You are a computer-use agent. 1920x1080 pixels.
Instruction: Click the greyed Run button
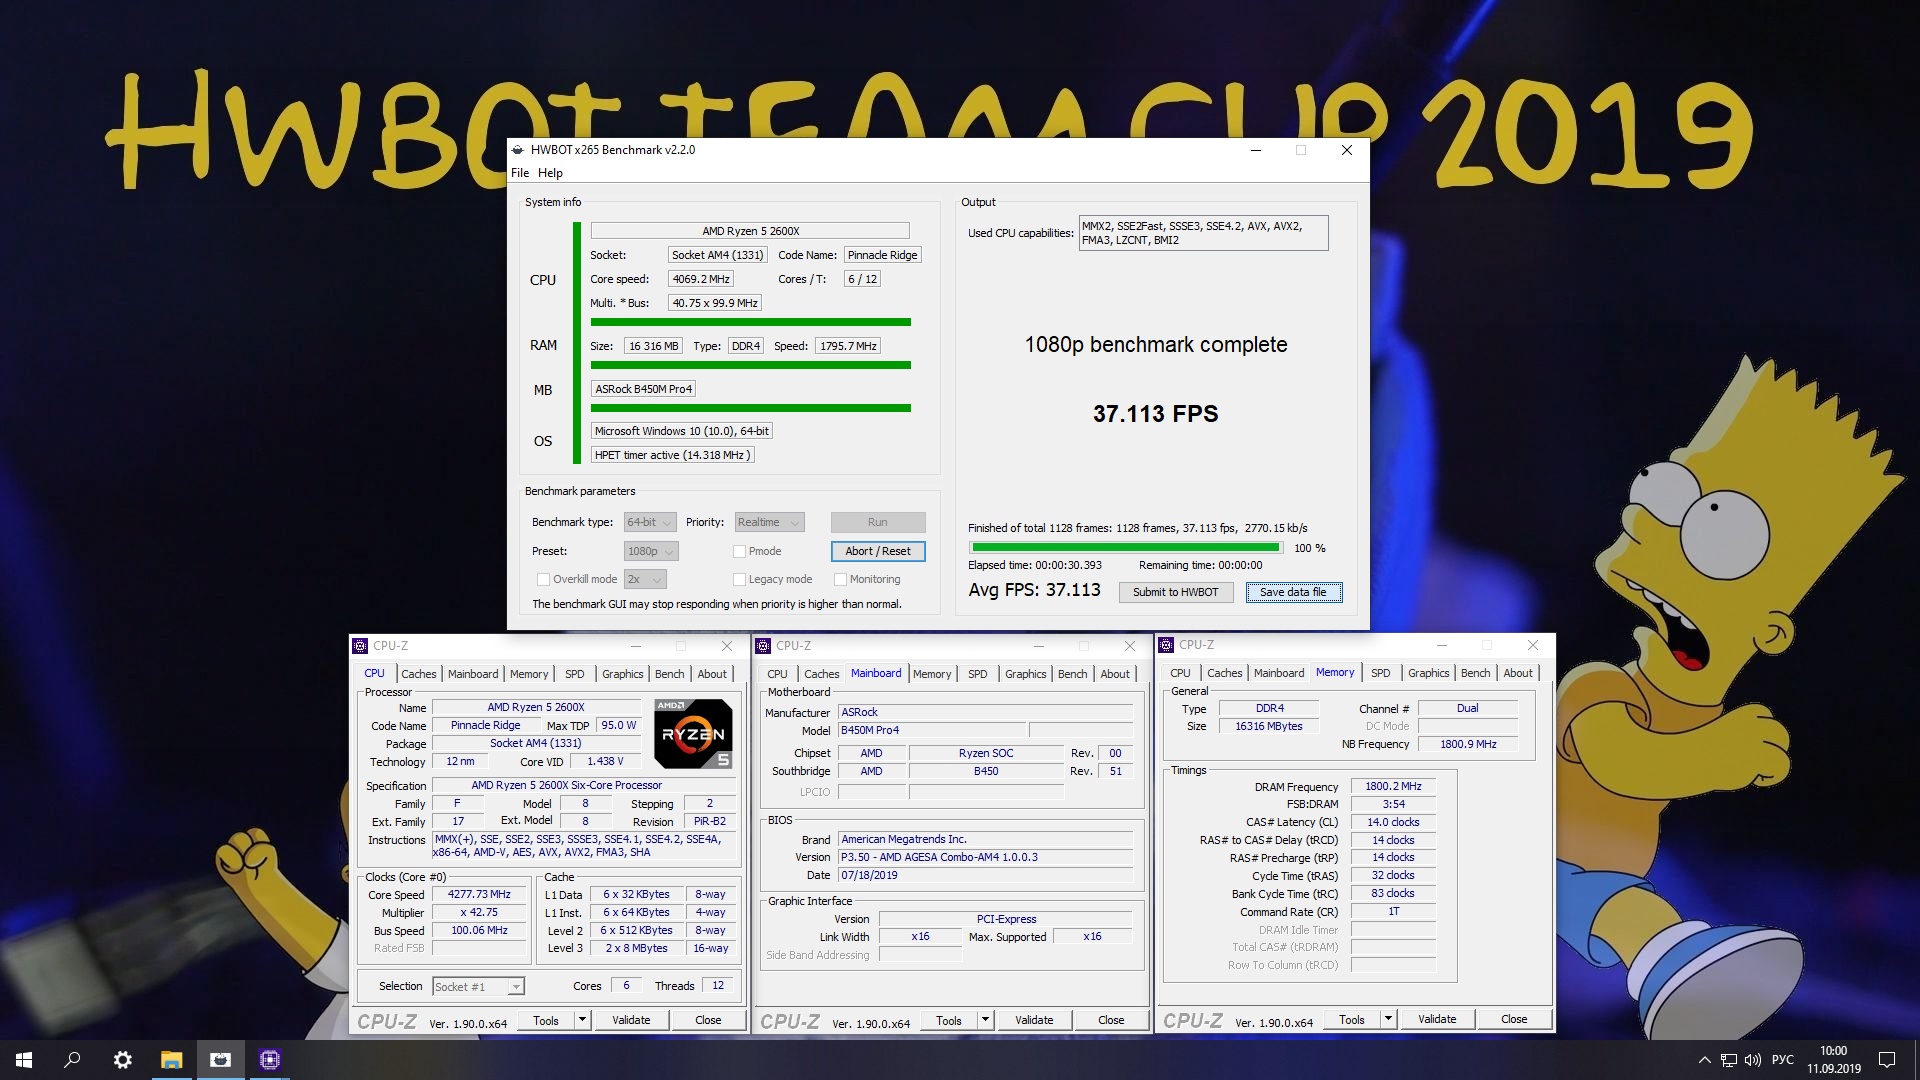[877, 522]
